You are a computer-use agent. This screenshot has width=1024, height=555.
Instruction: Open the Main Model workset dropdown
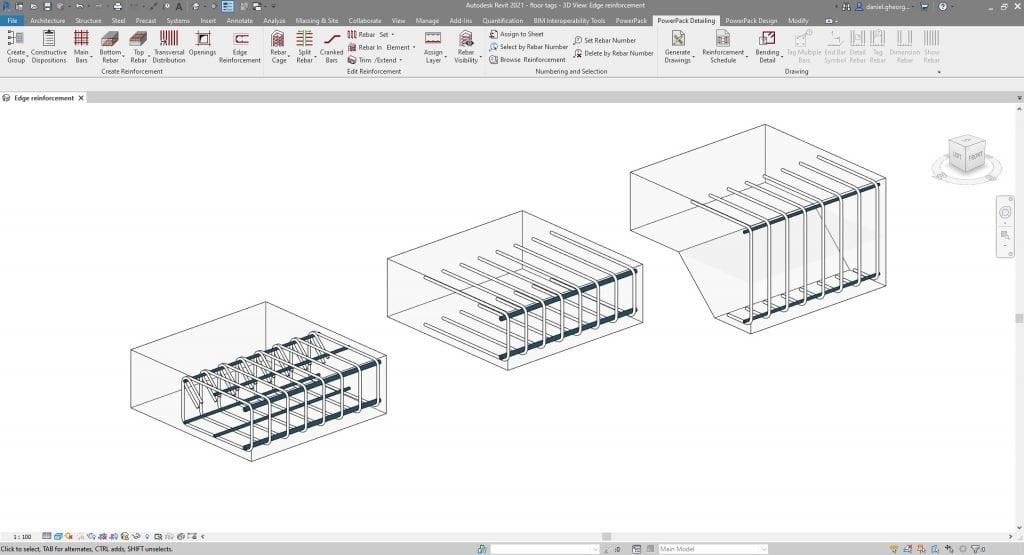coord(712,549)
